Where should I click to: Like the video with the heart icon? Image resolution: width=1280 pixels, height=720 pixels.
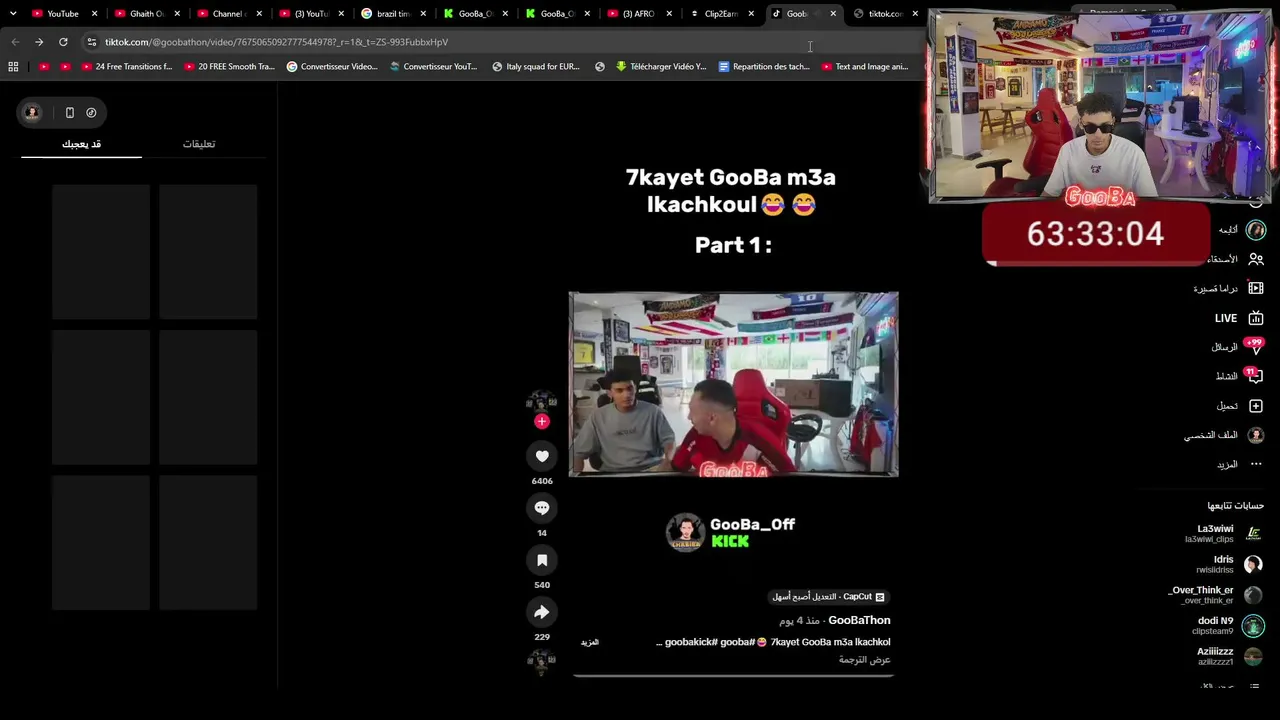542,456
